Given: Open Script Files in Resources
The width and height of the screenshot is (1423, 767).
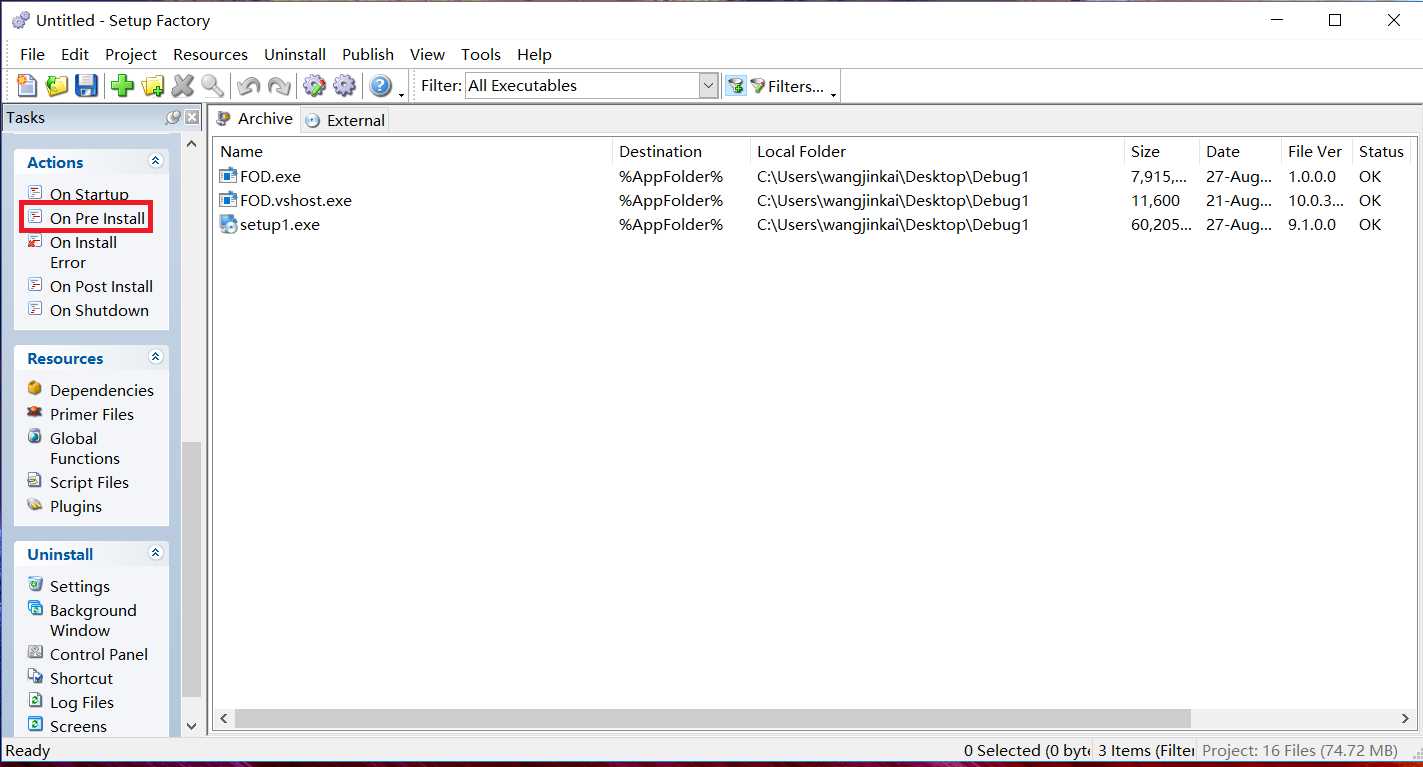Looking at the screenshot, I should (x=89, y=482).
